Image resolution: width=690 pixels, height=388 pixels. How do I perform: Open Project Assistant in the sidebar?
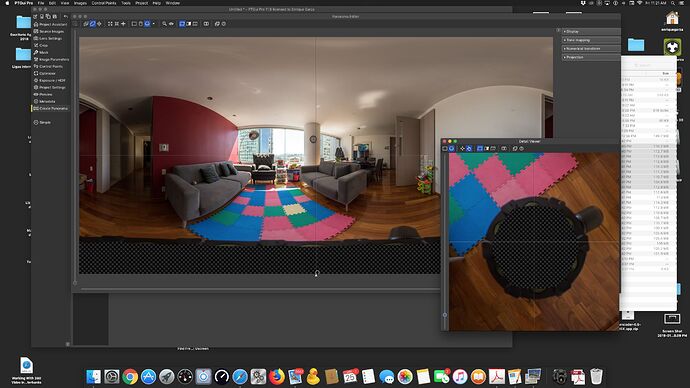(50, 24)
